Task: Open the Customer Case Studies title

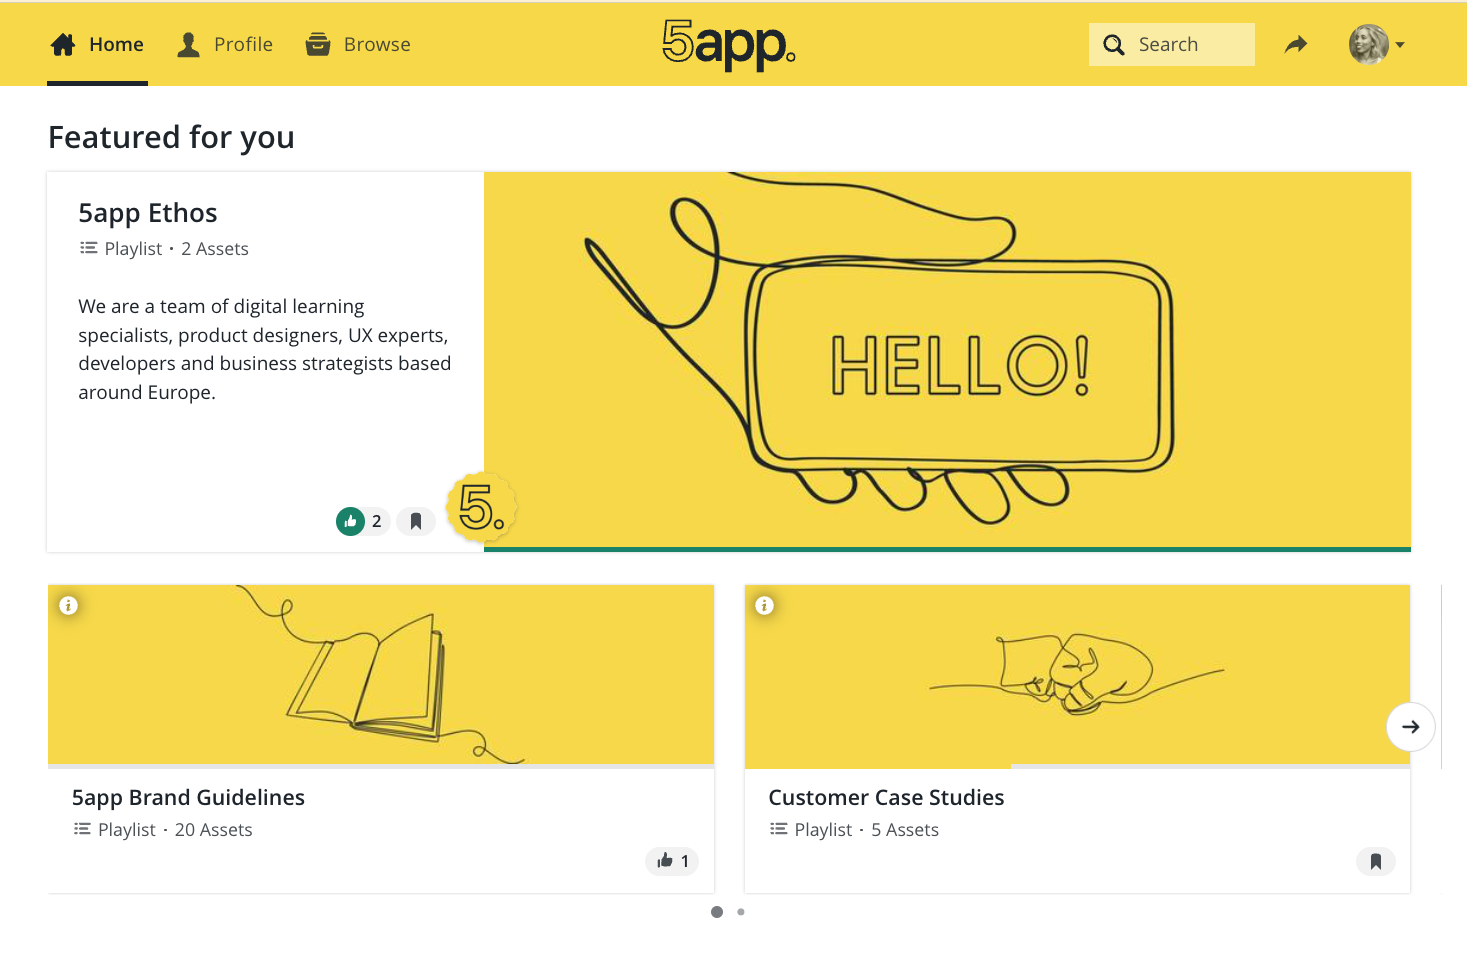Action: (886, 797)
